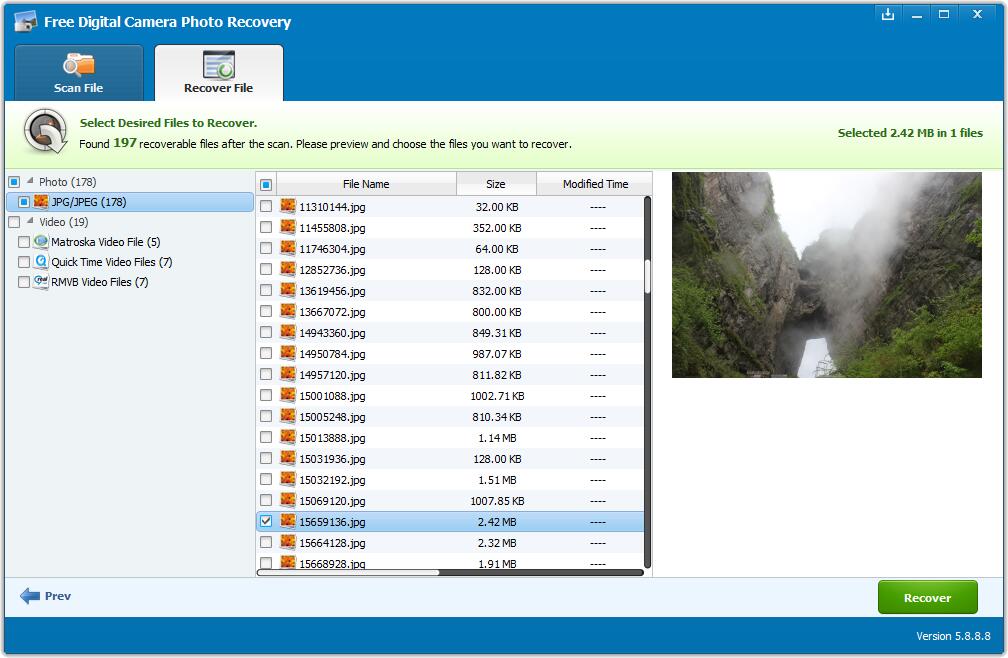Click the file icon for 11455808.jpg
Viewport: 1008px width, 658px height.
[288, 227]
